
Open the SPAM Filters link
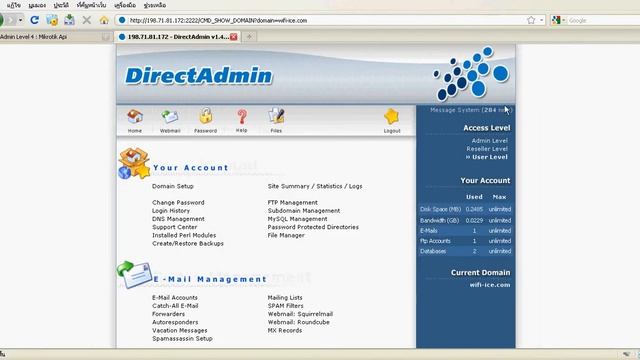(x=285, y=306)
